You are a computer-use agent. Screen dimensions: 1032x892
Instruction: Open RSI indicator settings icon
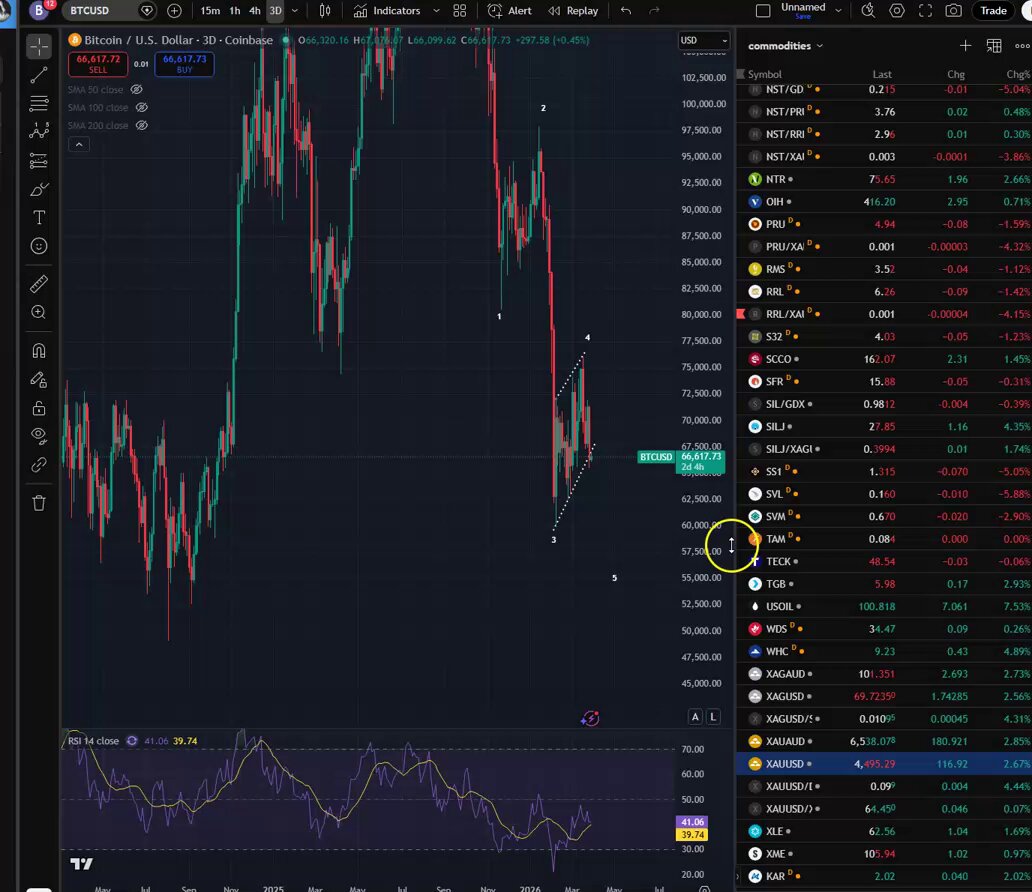pos(132,741)
